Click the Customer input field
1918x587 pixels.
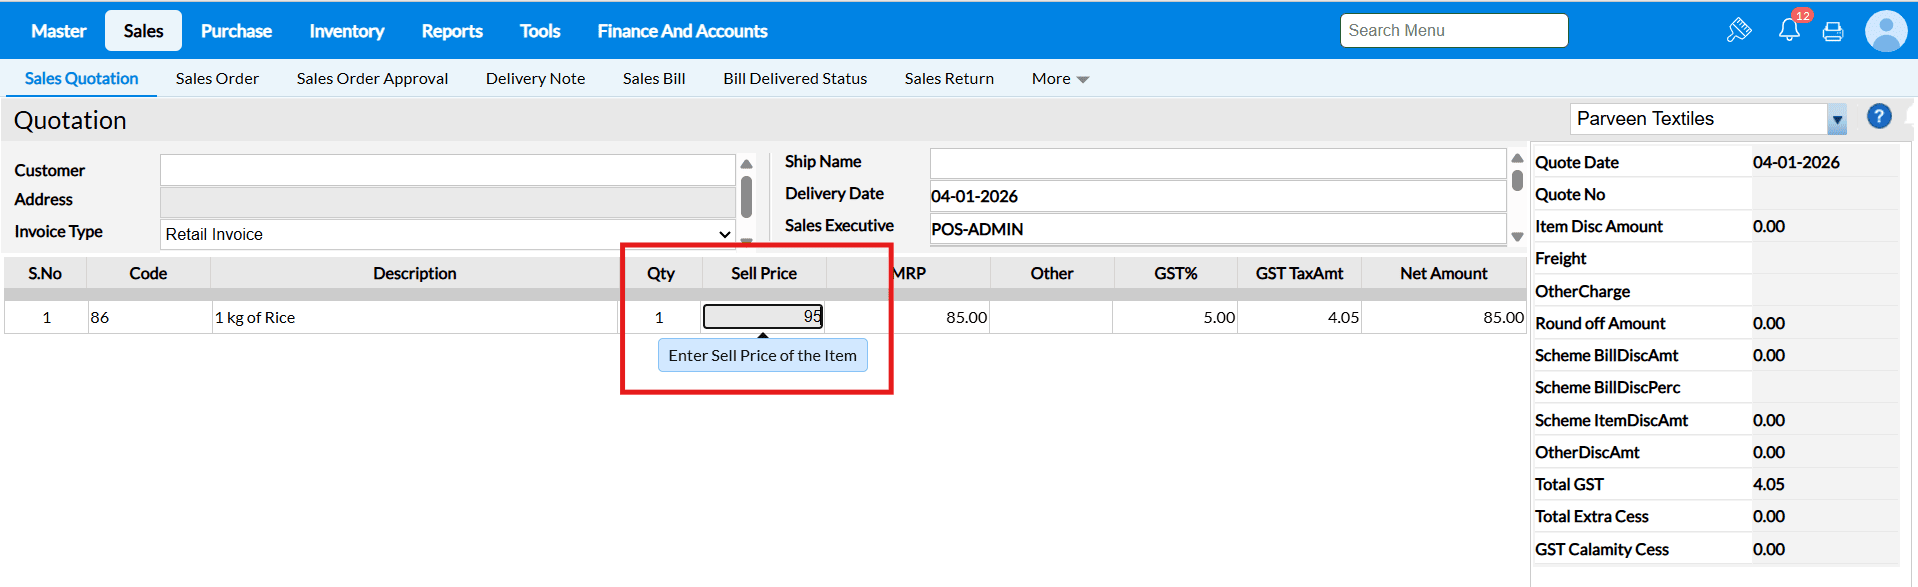tap(447, 170)
